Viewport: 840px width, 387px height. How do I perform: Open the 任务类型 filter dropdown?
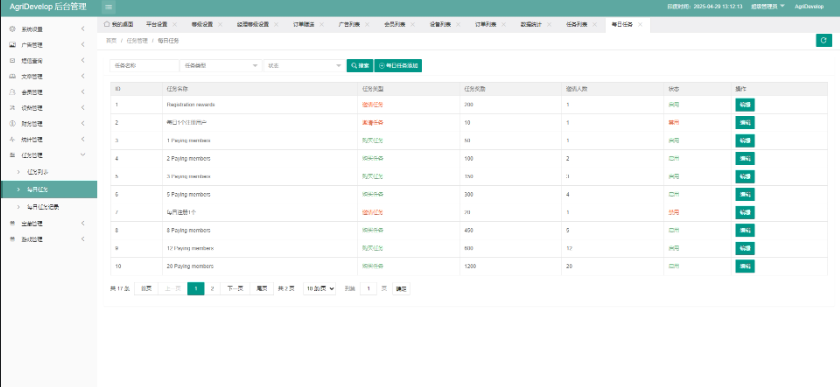[x=221, y=65]
